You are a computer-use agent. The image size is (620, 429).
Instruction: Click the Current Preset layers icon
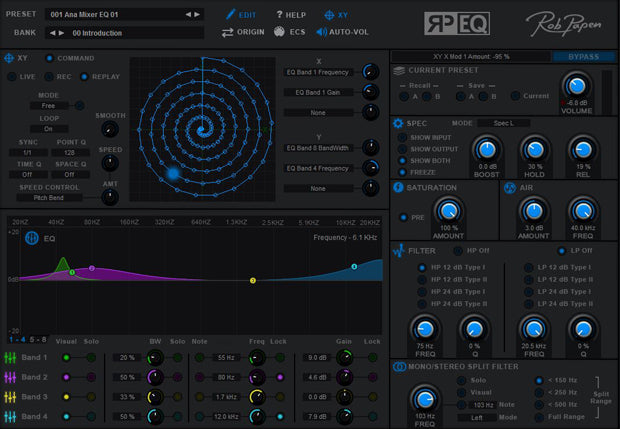coord(399,70)
